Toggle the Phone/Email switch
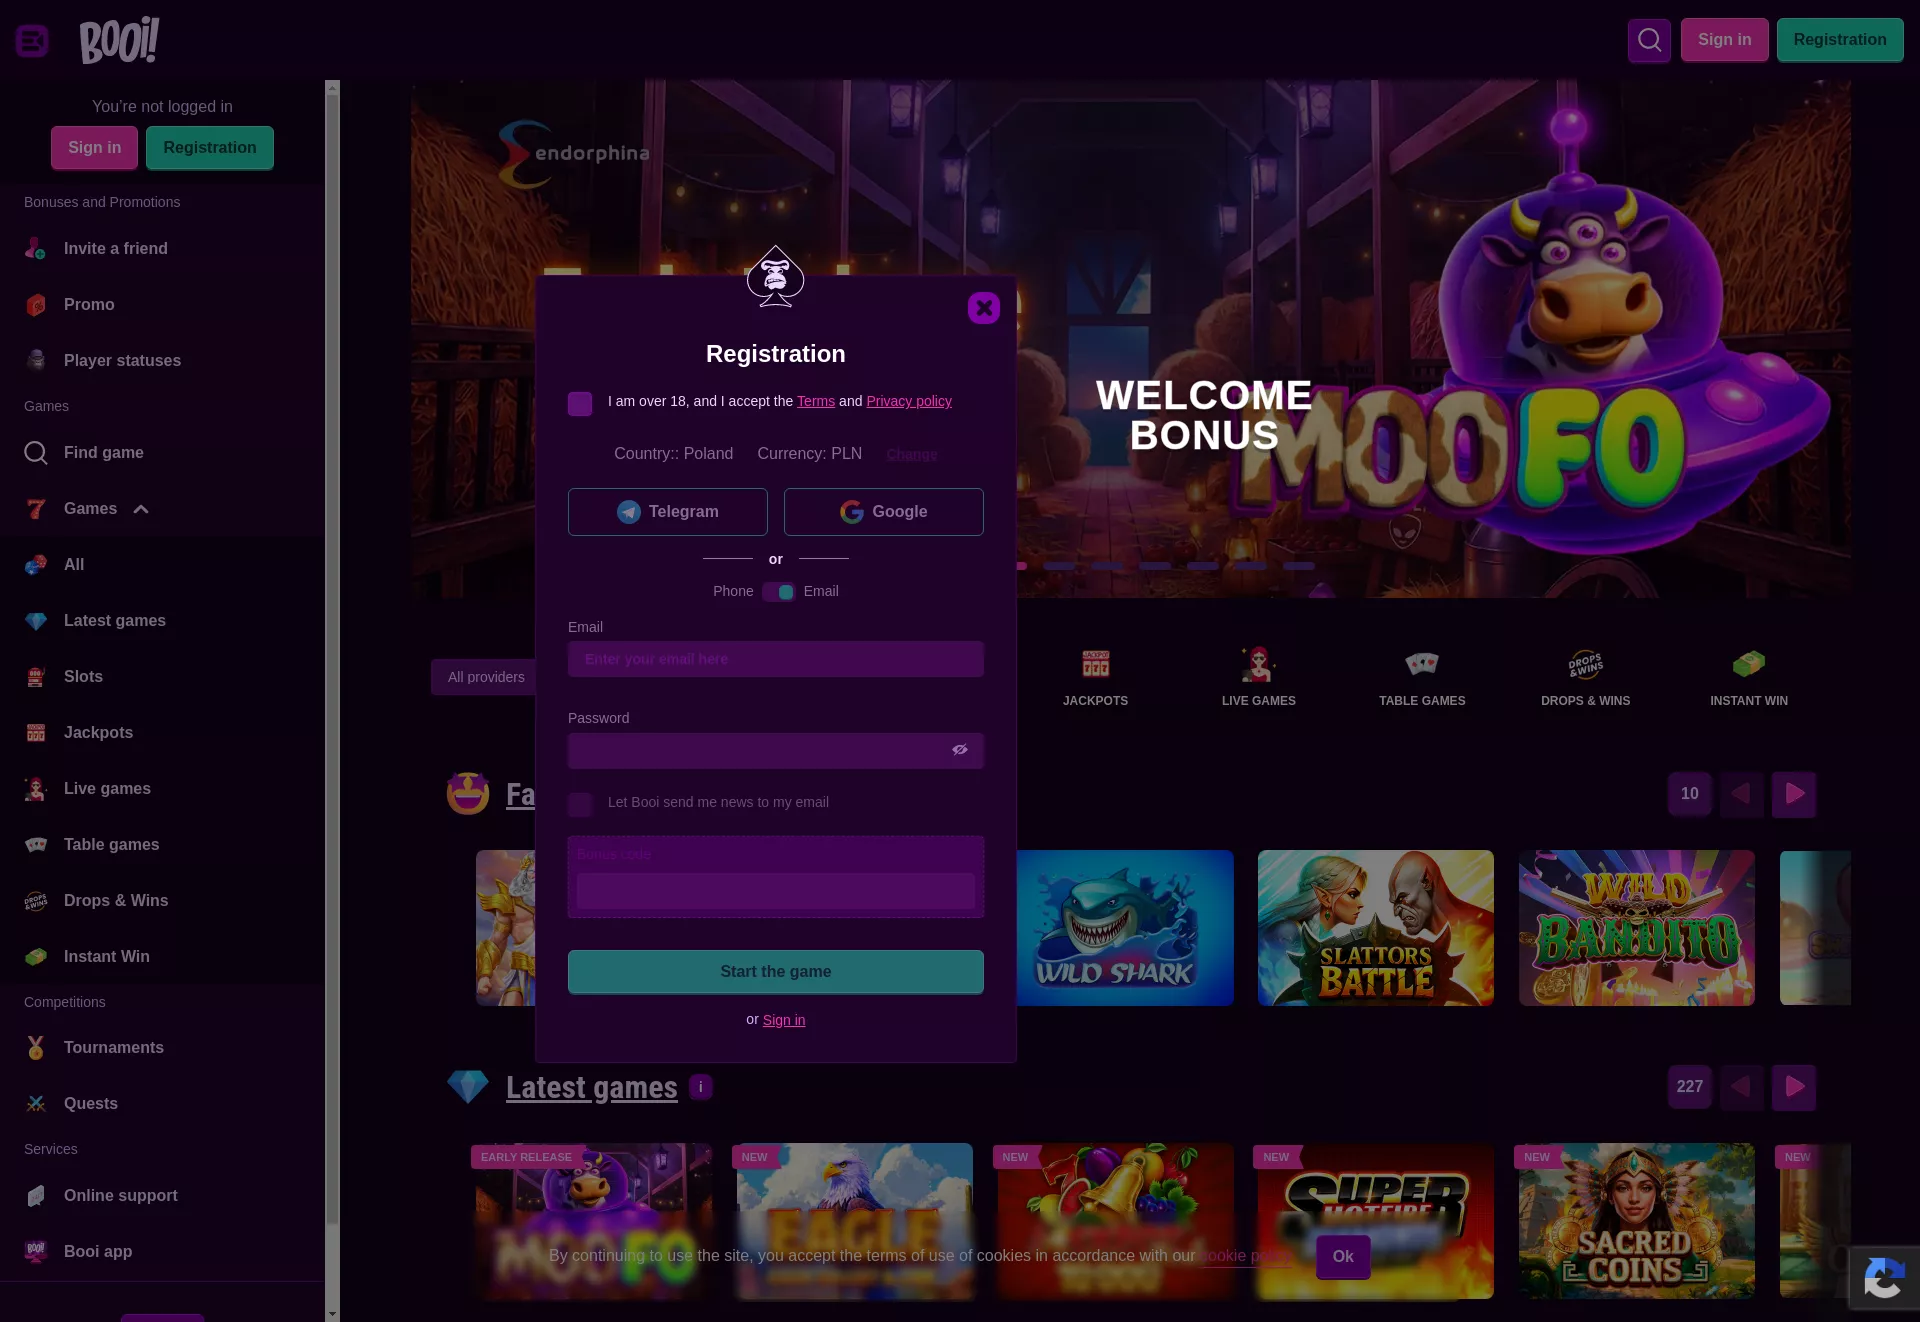The width and height of the screenshot is (1920, 1322). (x=778, y=592)
